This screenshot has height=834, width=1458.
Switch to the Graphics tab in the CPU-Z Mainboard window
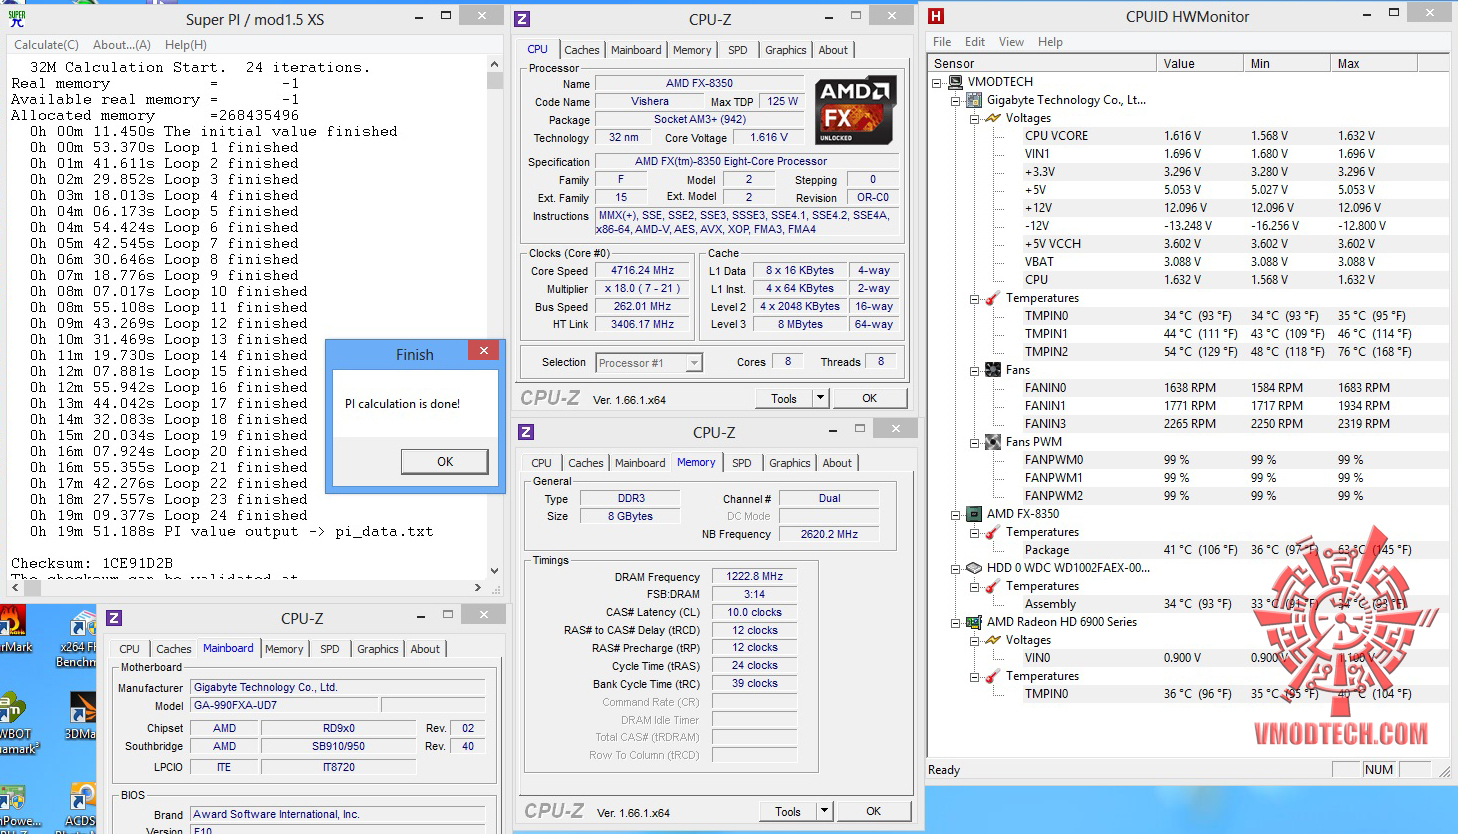(x=378, y=649)
